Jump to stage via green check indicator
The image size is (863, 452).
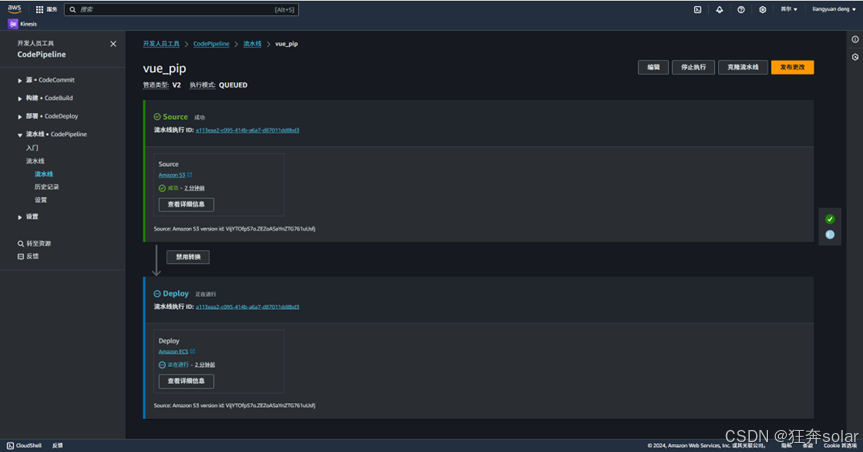pos(830,219)
